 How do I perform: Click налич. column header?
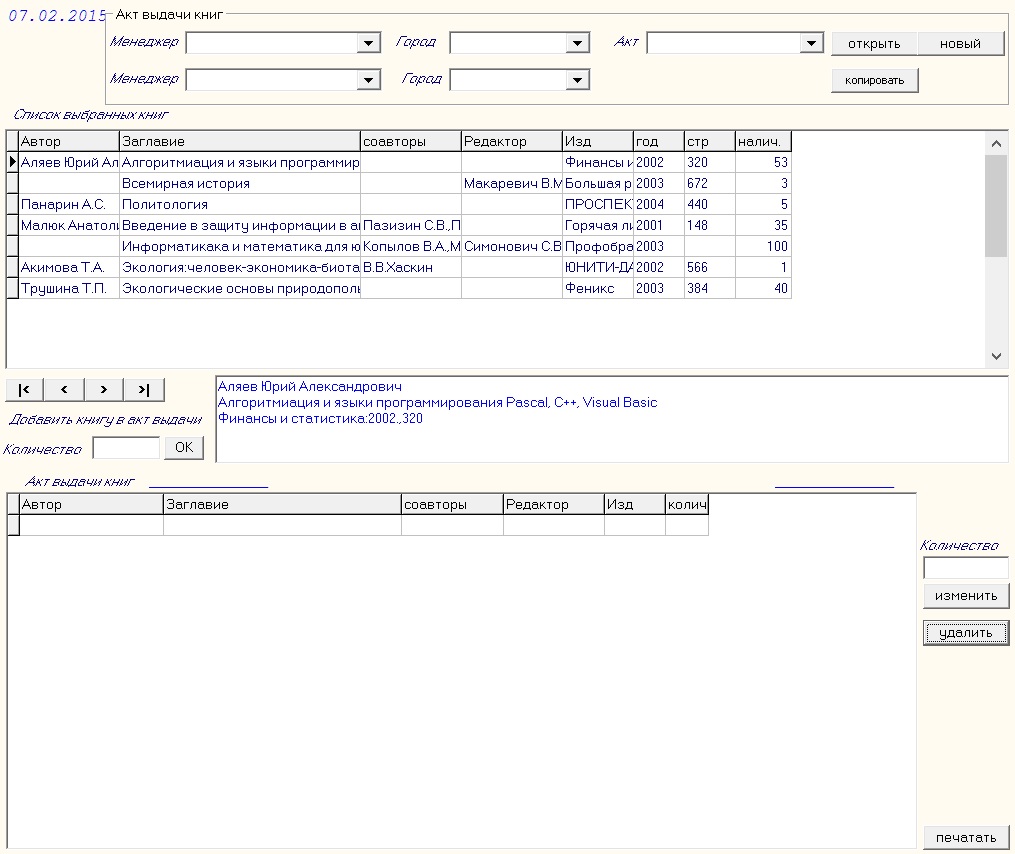pos(763,141)
